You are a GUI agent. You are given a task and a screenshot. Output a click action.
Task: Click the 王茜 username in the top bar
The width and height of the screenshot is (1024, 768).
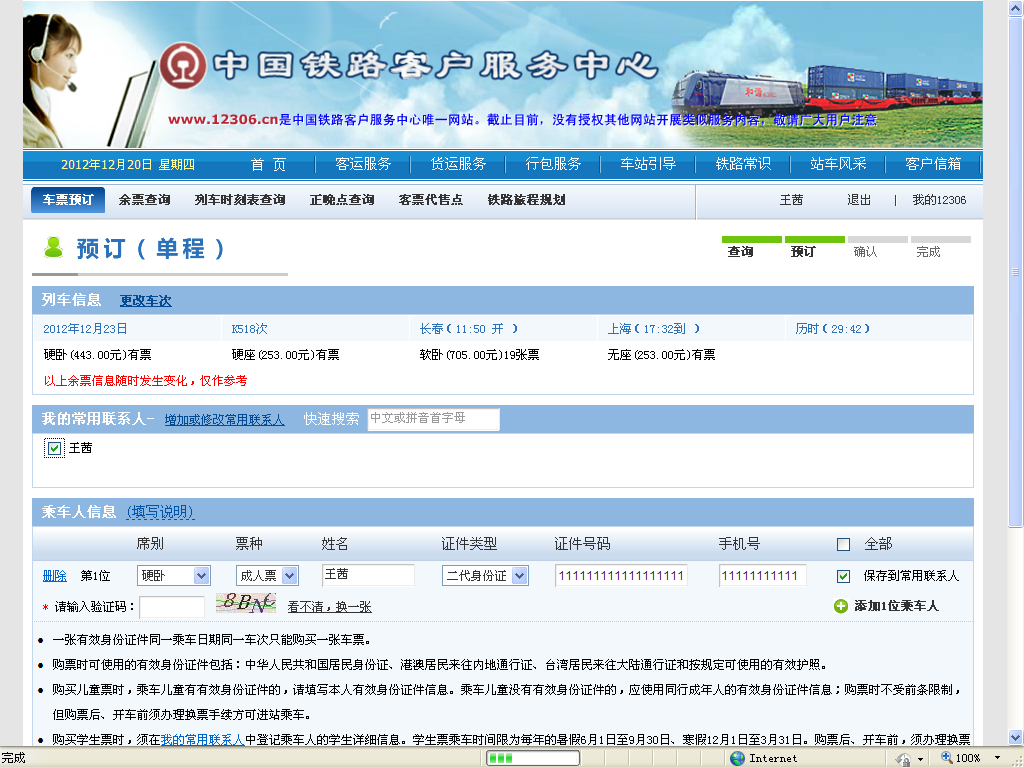pos(791,200)
